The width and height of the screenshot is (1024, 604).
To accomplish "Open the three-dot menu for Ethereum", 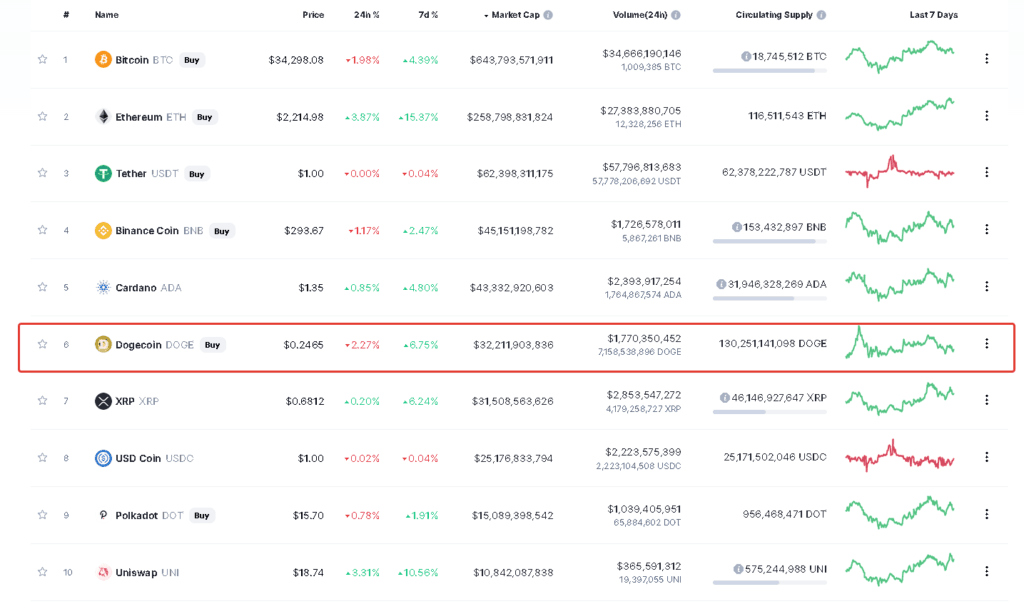I will pos(986,116).
